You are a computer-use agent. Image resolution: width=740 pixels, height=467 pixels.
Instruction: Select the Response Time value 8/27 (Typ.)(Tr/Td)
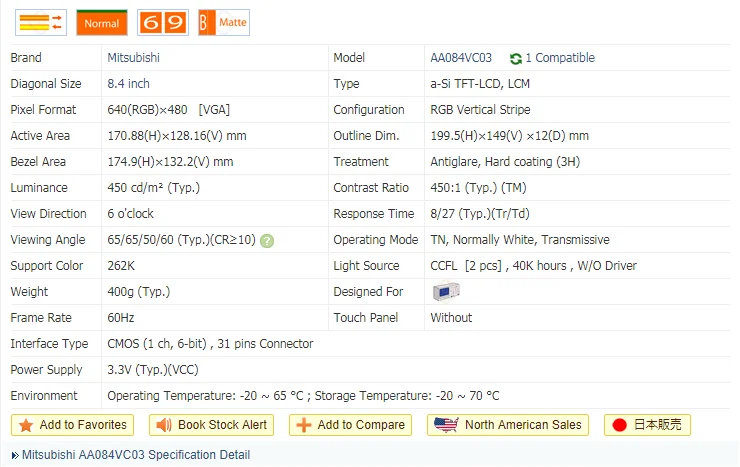pyautogui.click(x=480, y=214)
